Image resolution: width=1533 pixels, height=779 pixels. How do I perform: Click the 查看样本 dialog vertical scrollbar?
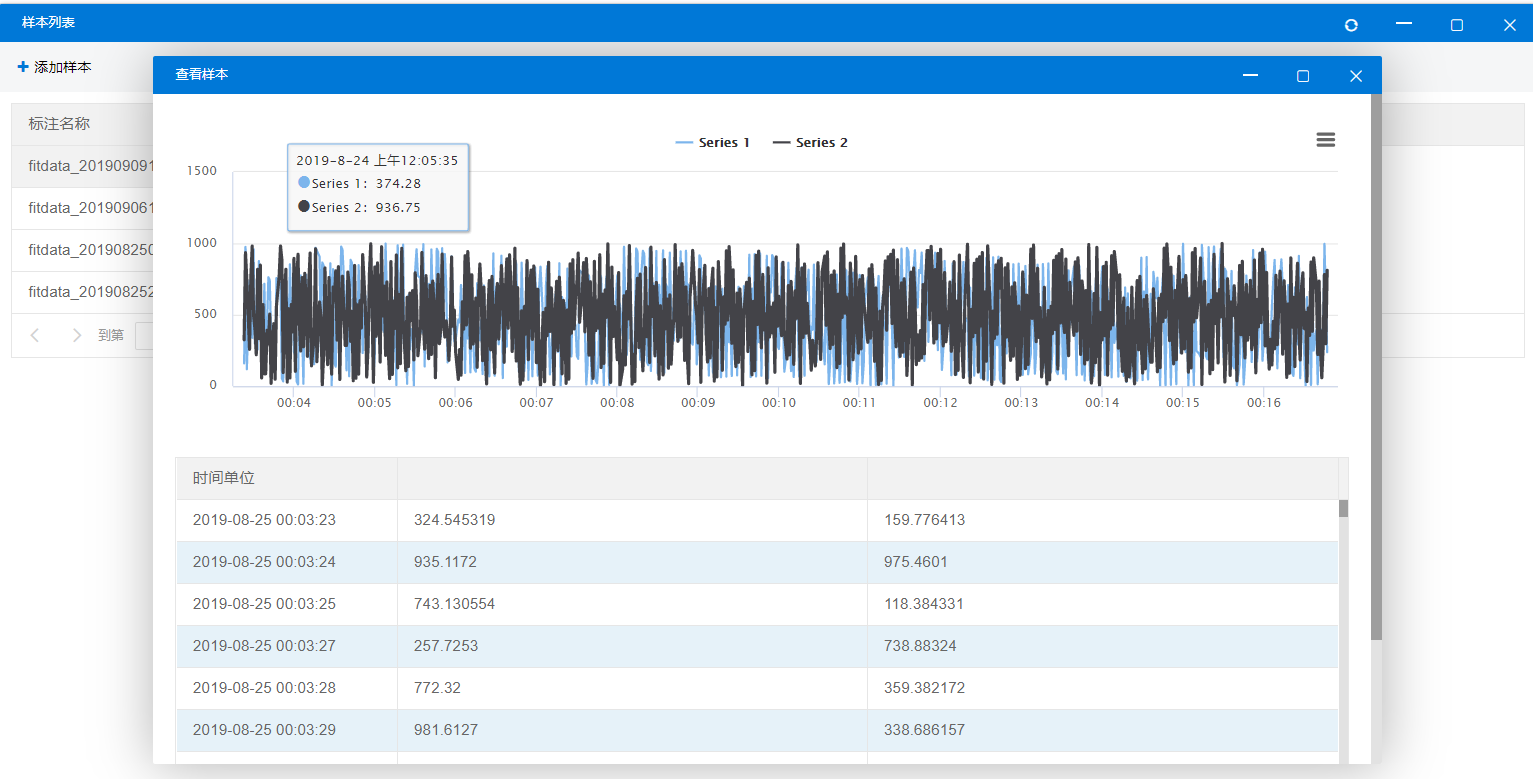(x=1376, y=367)
